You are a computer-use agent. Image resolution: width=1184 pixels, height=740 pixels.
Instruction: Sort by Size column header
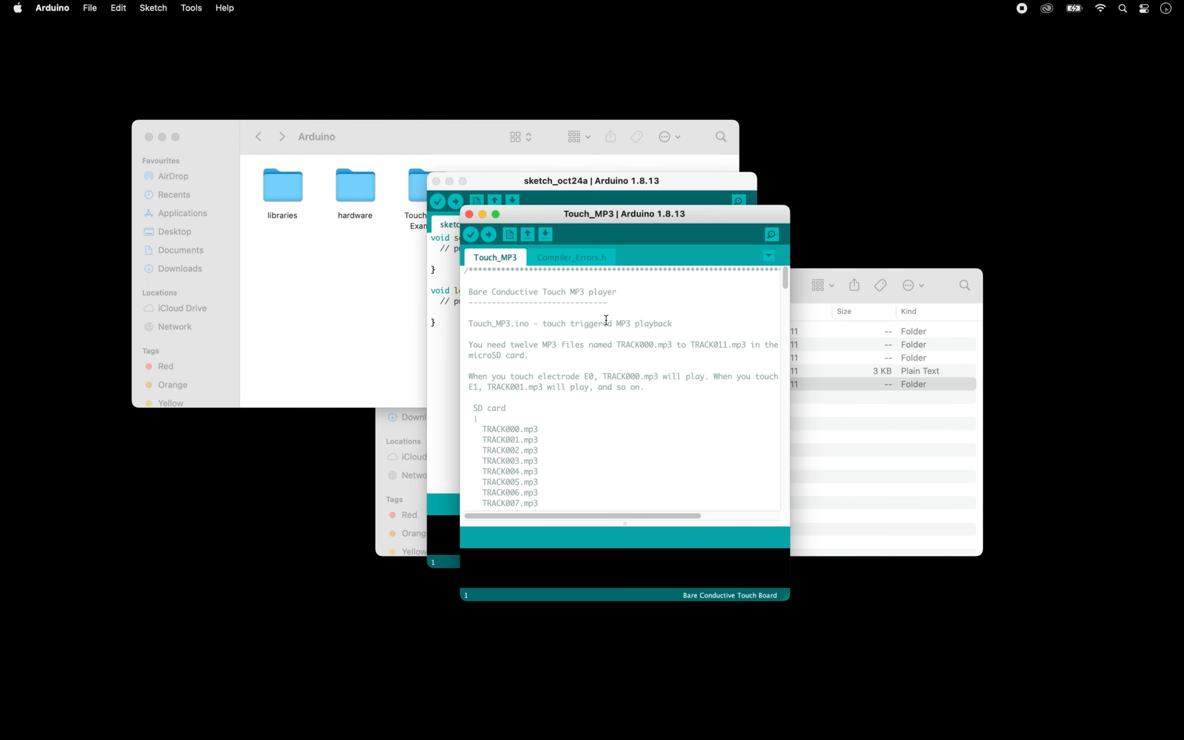(844, 311)
